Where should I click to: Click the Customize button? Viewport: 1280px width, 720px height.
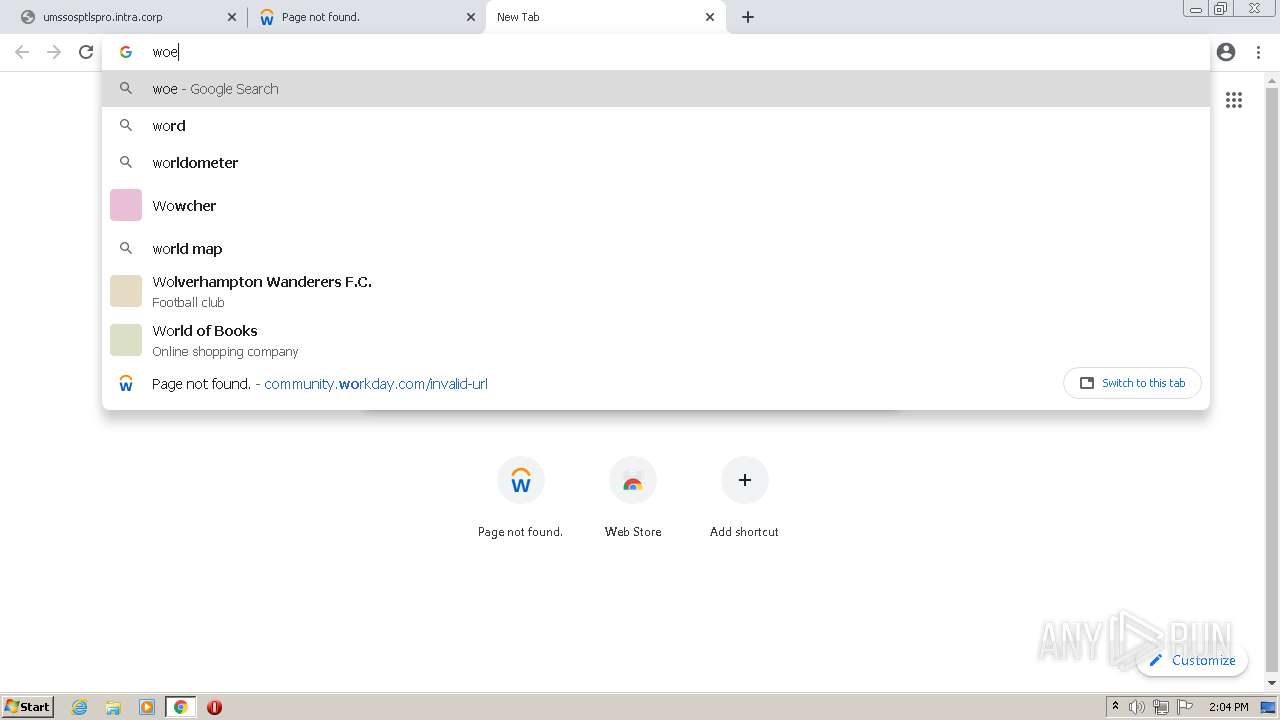click(x=1192, y=660)
